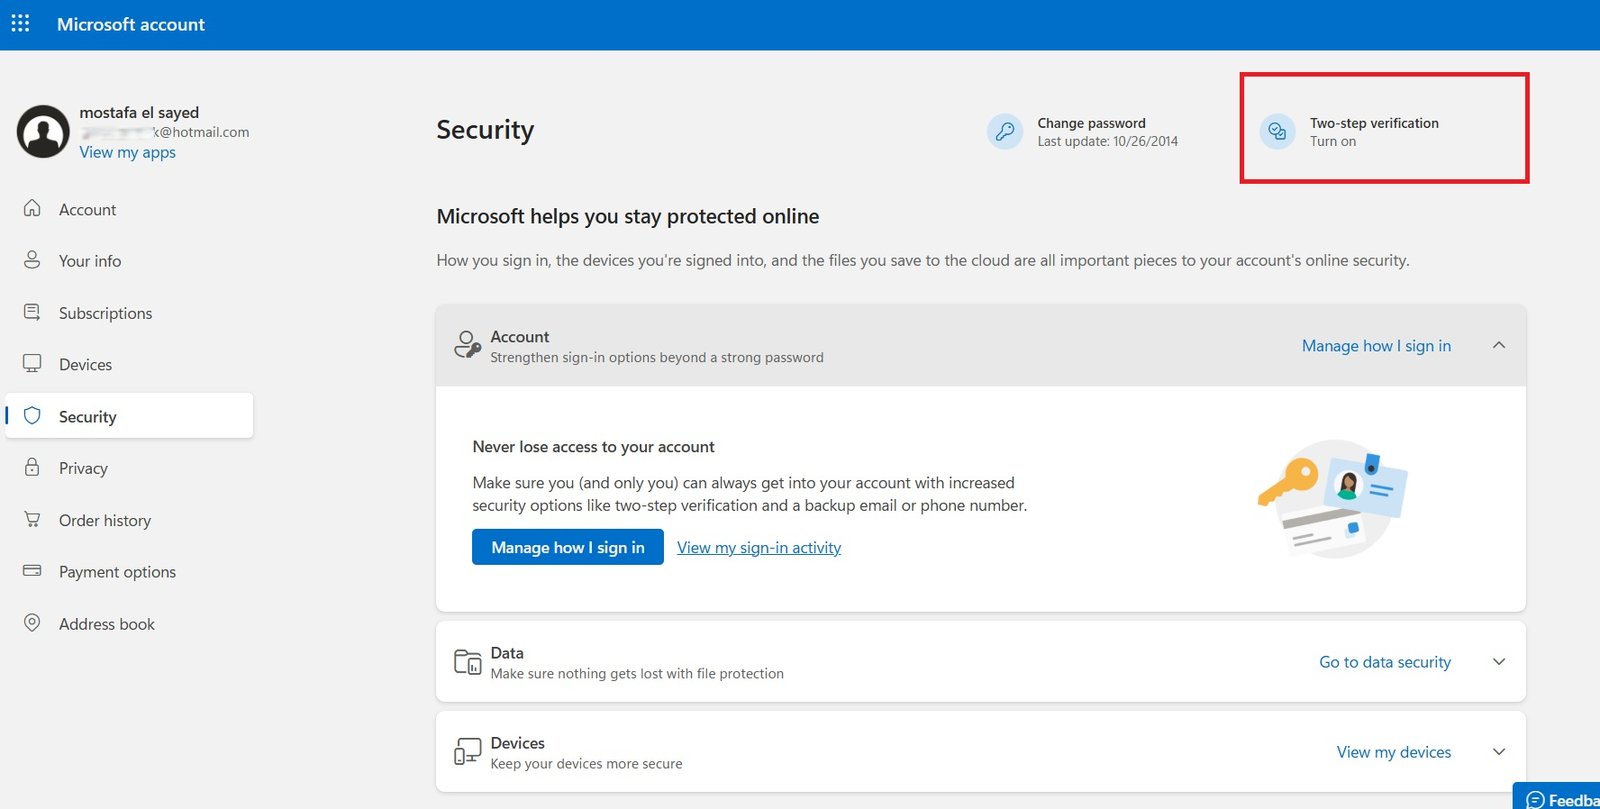Screen dimensions: 1600x809
Task: Click Keep your devices more secure text
Action: pos(586,764)
